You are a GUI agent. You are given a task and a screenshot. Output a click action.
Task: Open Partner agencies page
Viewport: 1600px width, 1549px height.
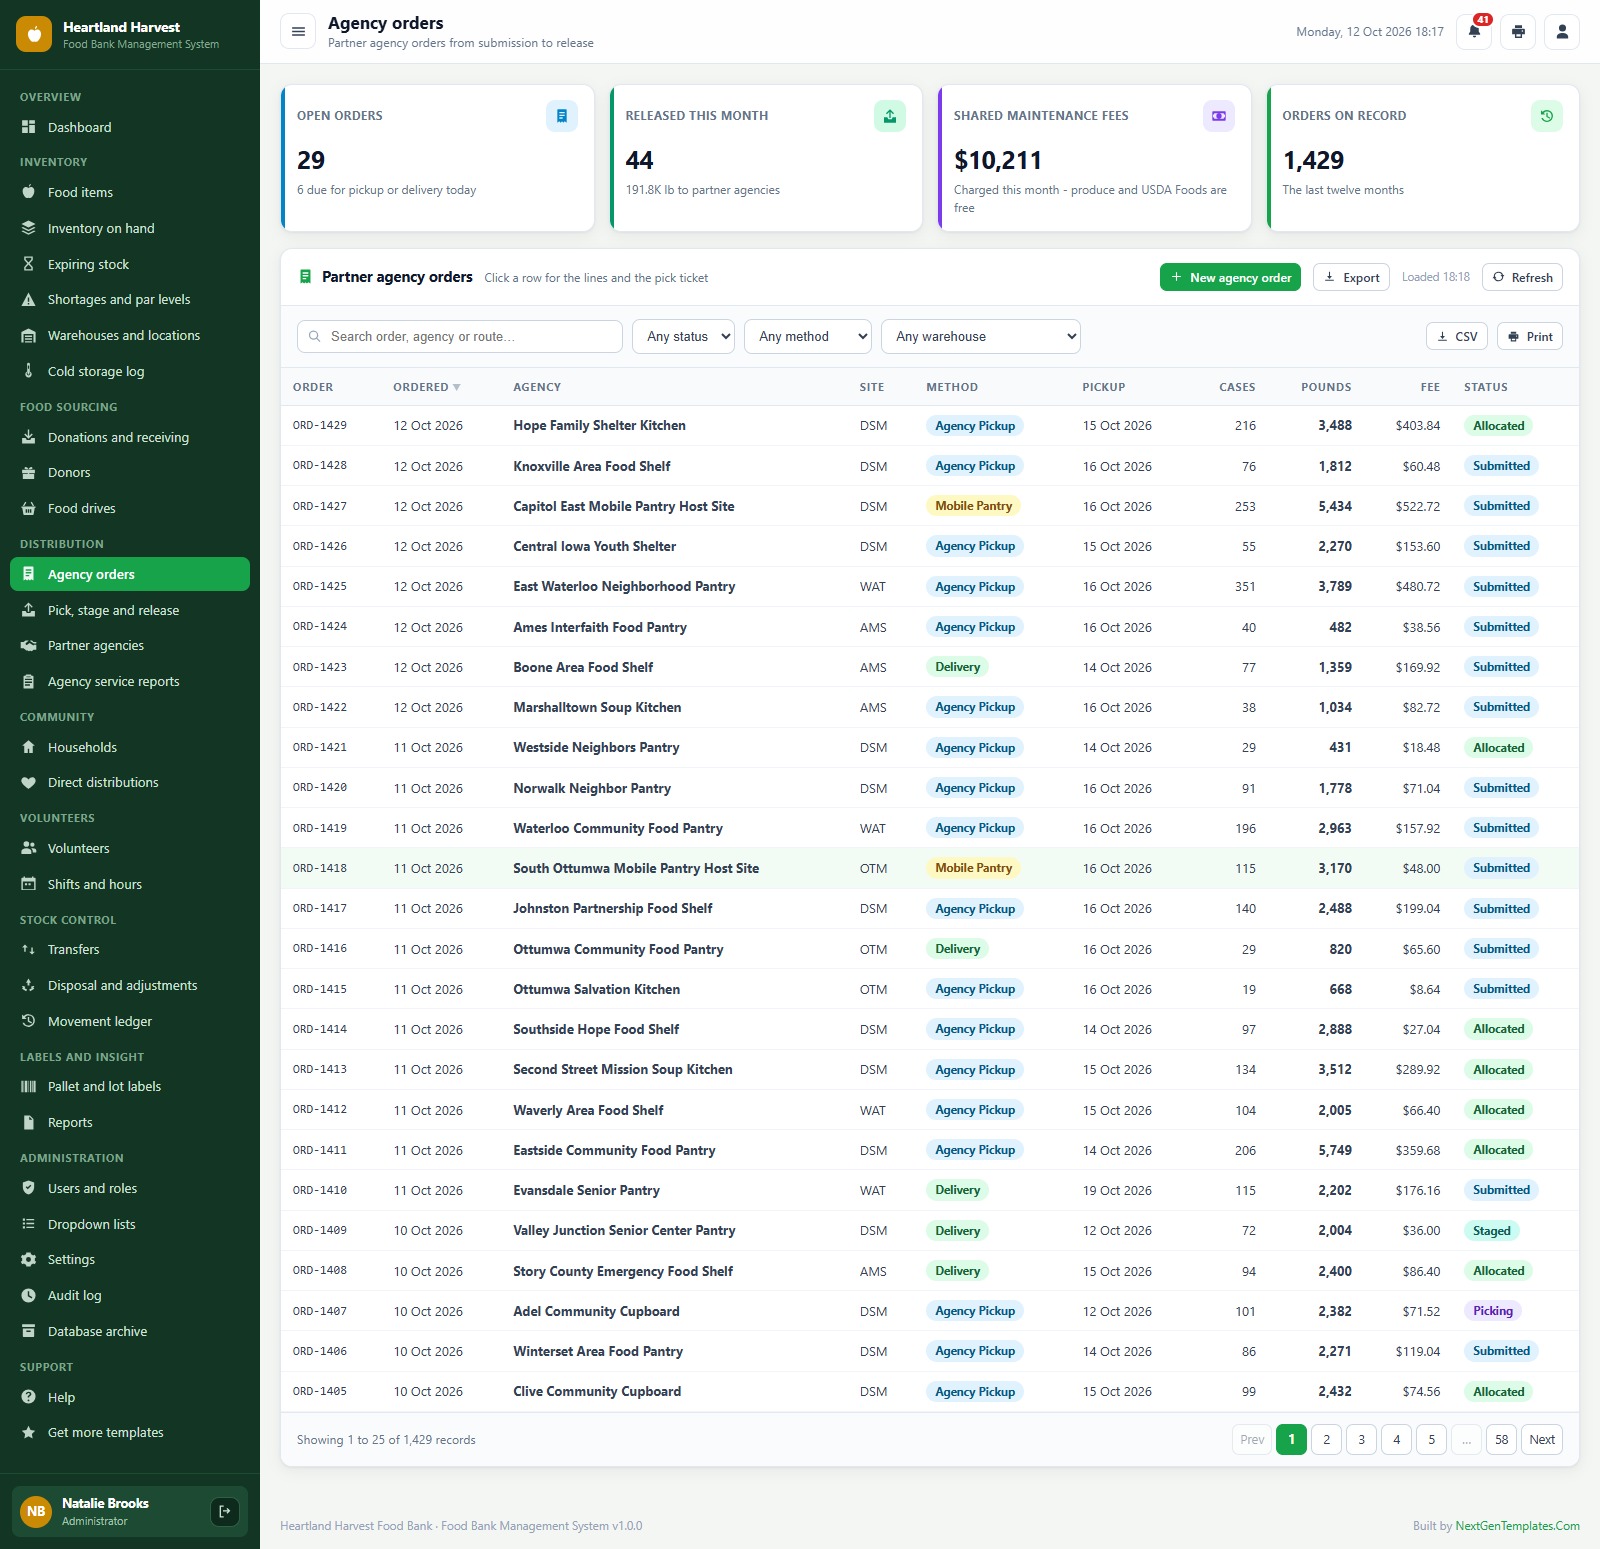(x=130, y=645)
